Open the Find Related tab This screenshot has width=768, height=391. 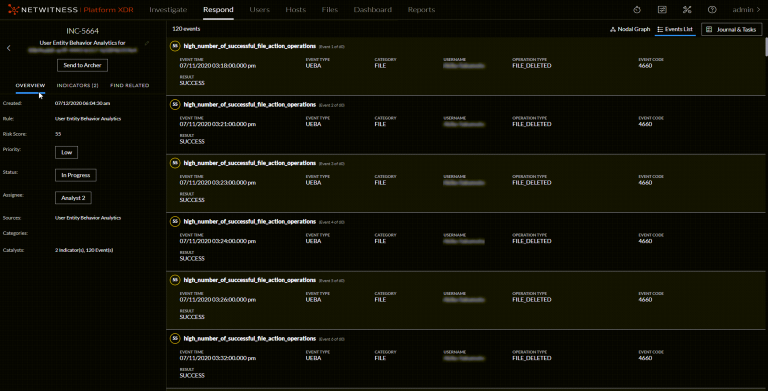[130, 85]
